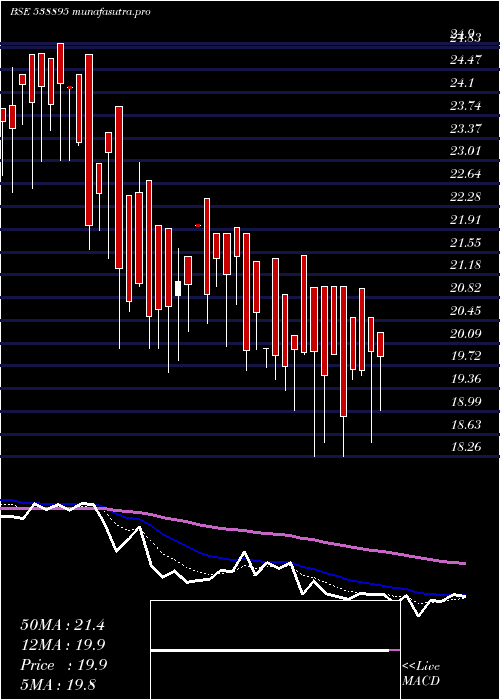
Task: Click the 19.36 price axis label
Action: click(x=466, y=379)
